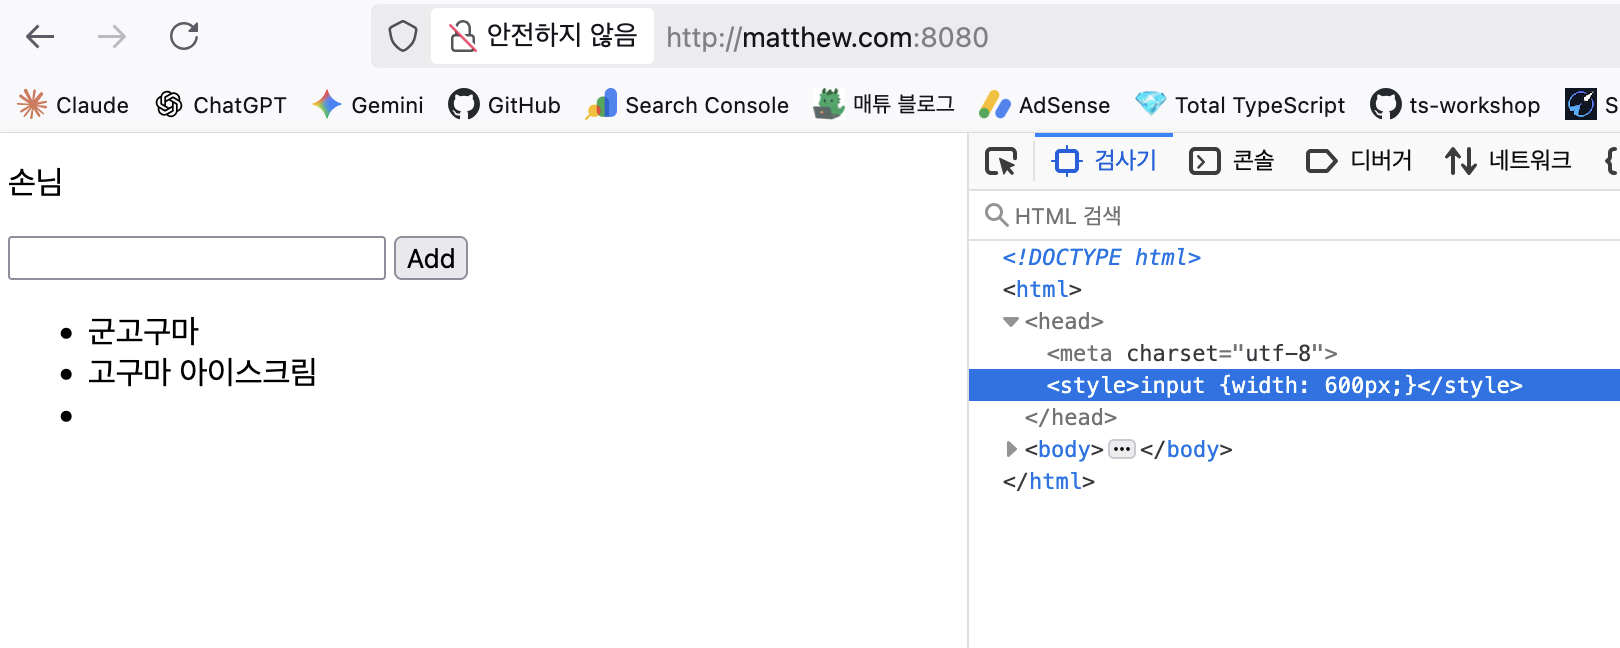
Task: Open the ChatGPT bookmark
Action: pyautogui.click(x=221, y=105)
